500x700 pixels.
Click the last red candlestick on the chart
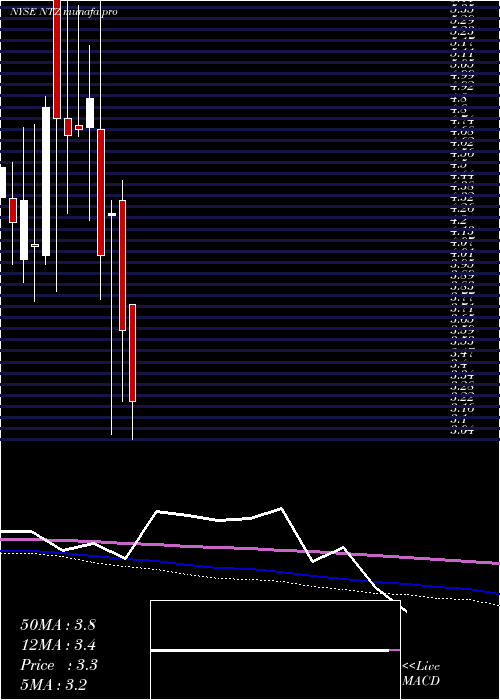pyautogui.click(x=133, y=353)
